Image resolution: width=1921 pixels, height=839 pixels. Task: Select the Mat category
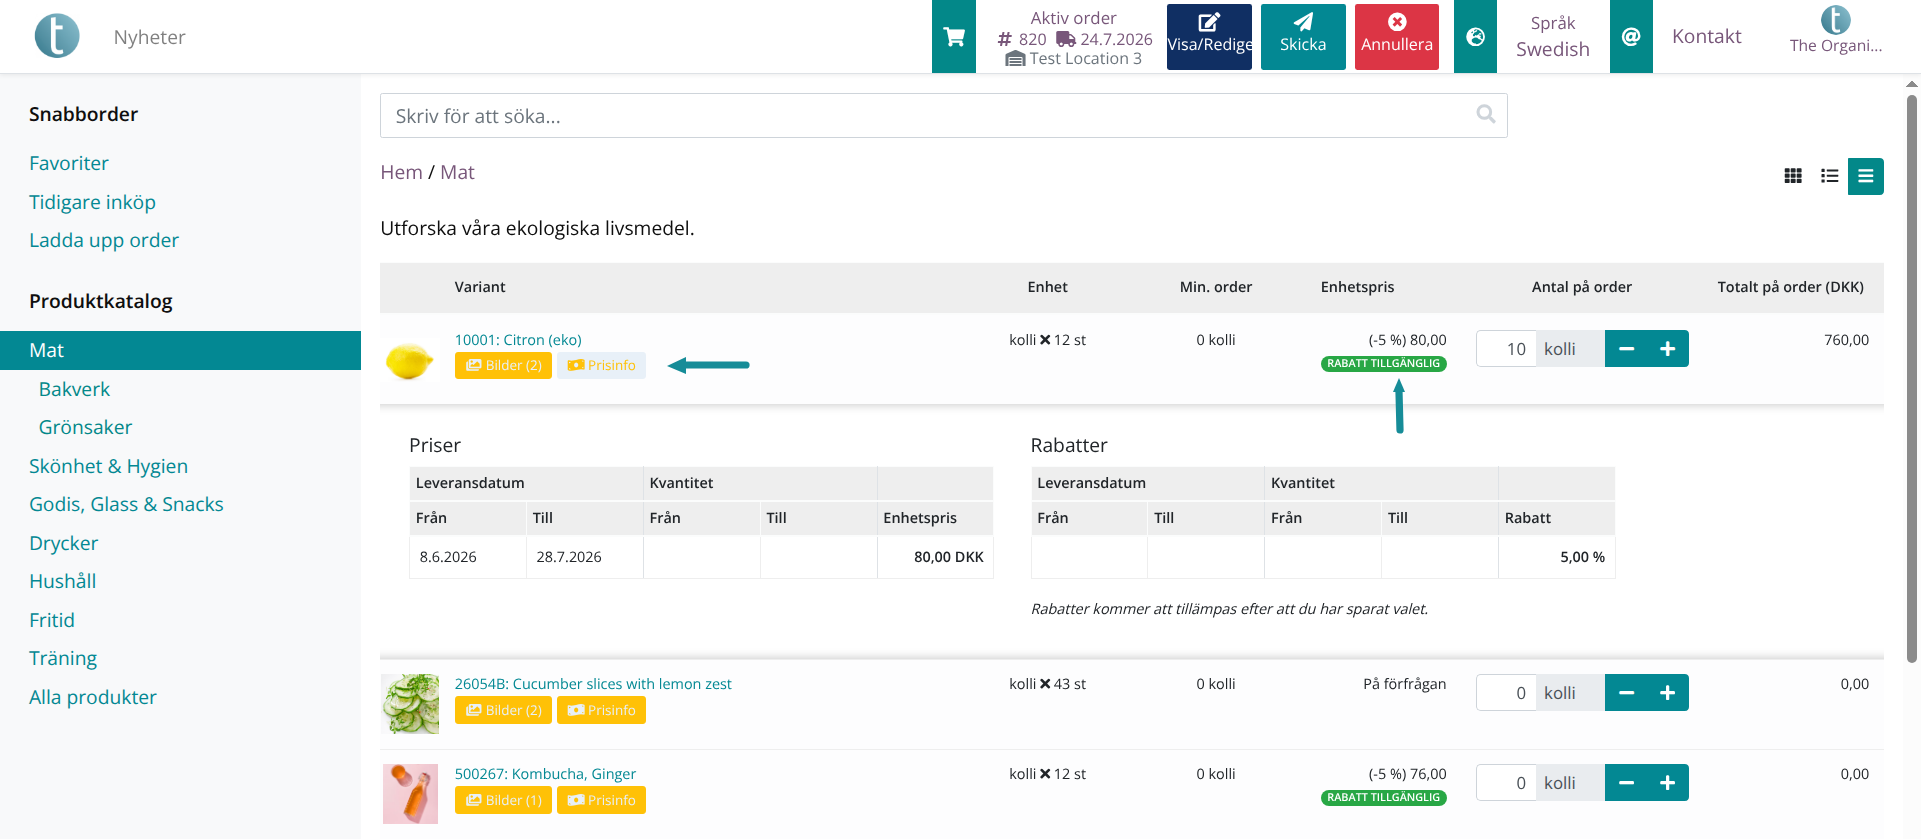pos(180,350)
